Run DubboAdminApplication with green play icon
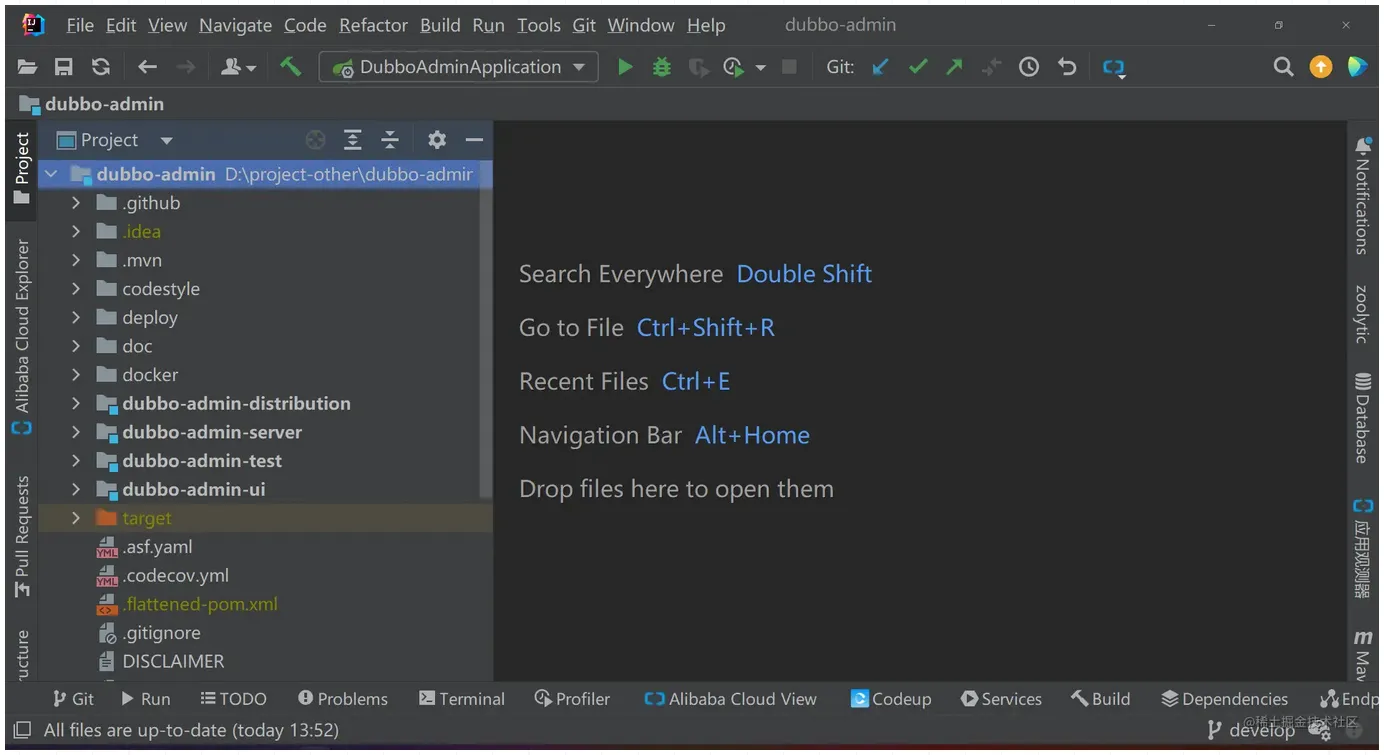 (x=625, y=67)
